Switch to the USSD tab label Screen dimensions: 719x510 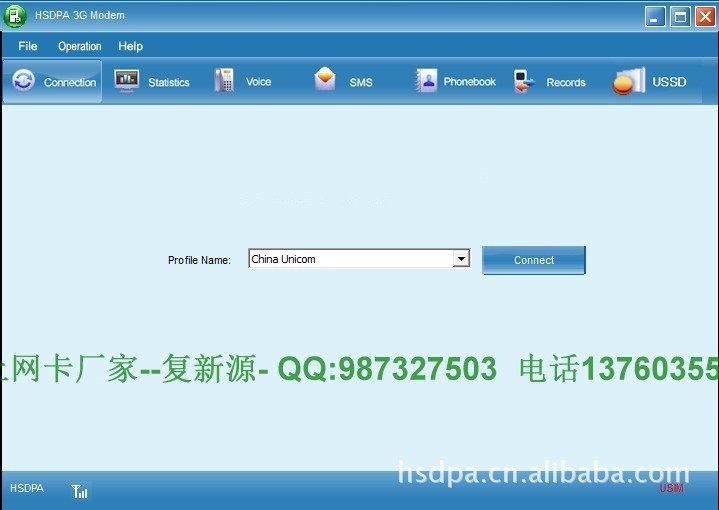(x=669, y=82)
